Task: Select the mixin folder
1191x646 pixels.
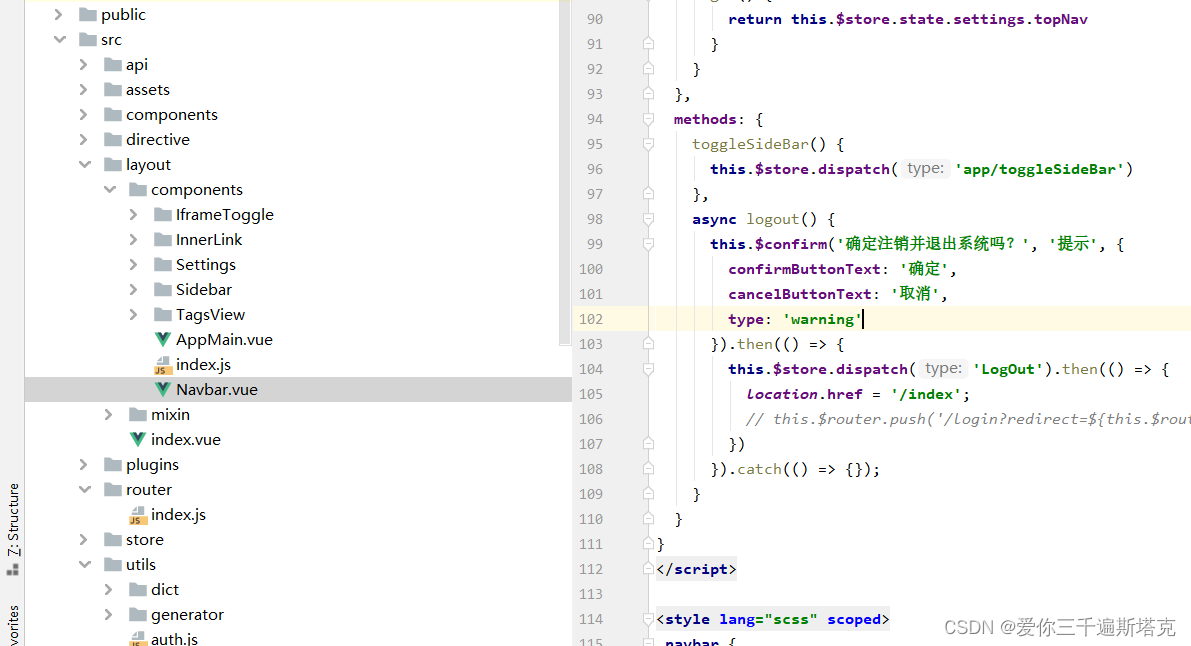Action: pos(170,414)
